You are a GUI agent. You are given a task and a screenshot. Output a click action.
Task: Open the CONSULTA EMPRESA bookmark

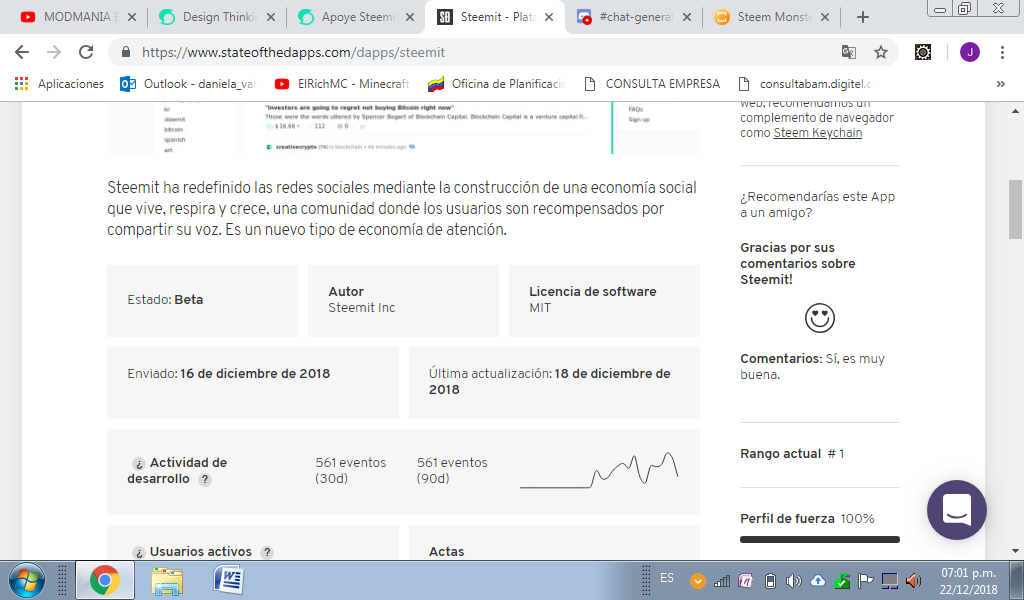pyautogui.click(x=652, y=84)
